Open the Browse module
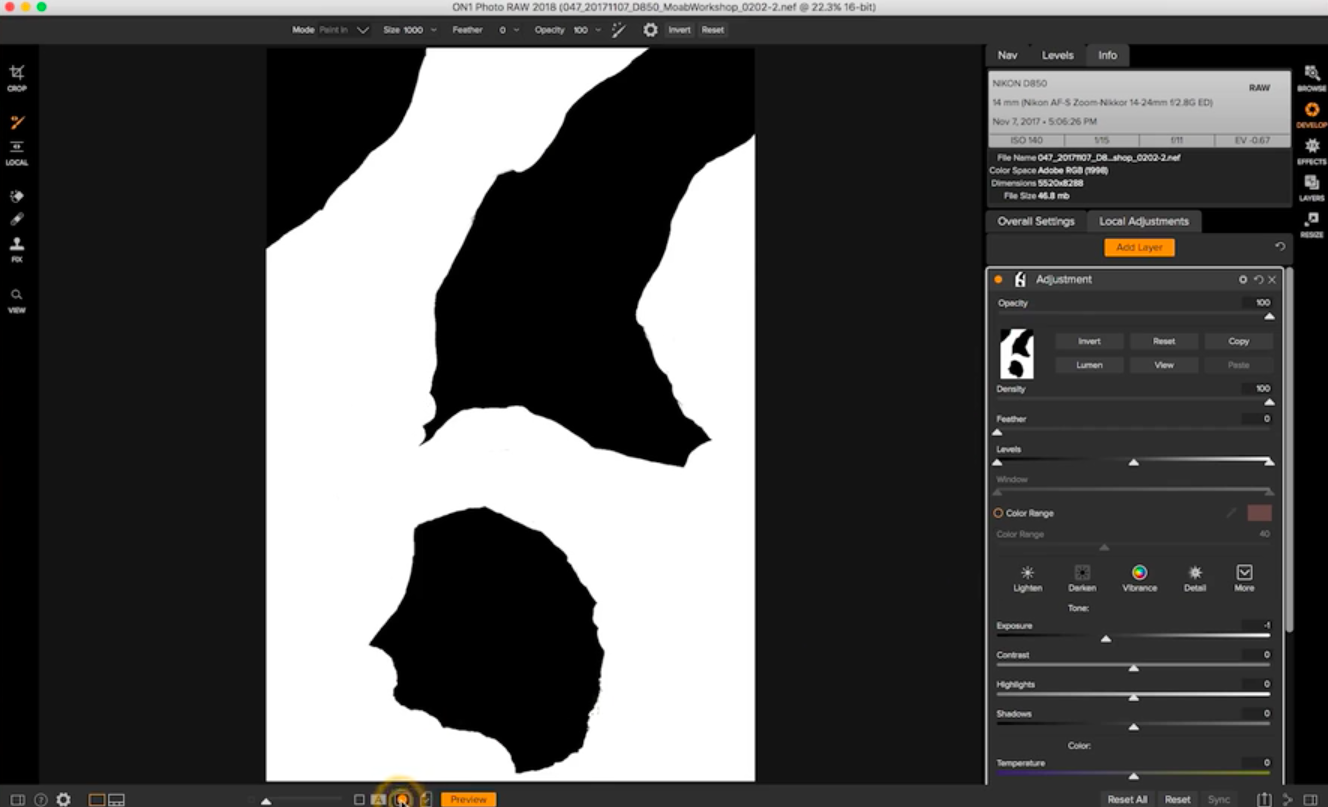Screen dimensions: 1328x807 tap(1311, 77)
